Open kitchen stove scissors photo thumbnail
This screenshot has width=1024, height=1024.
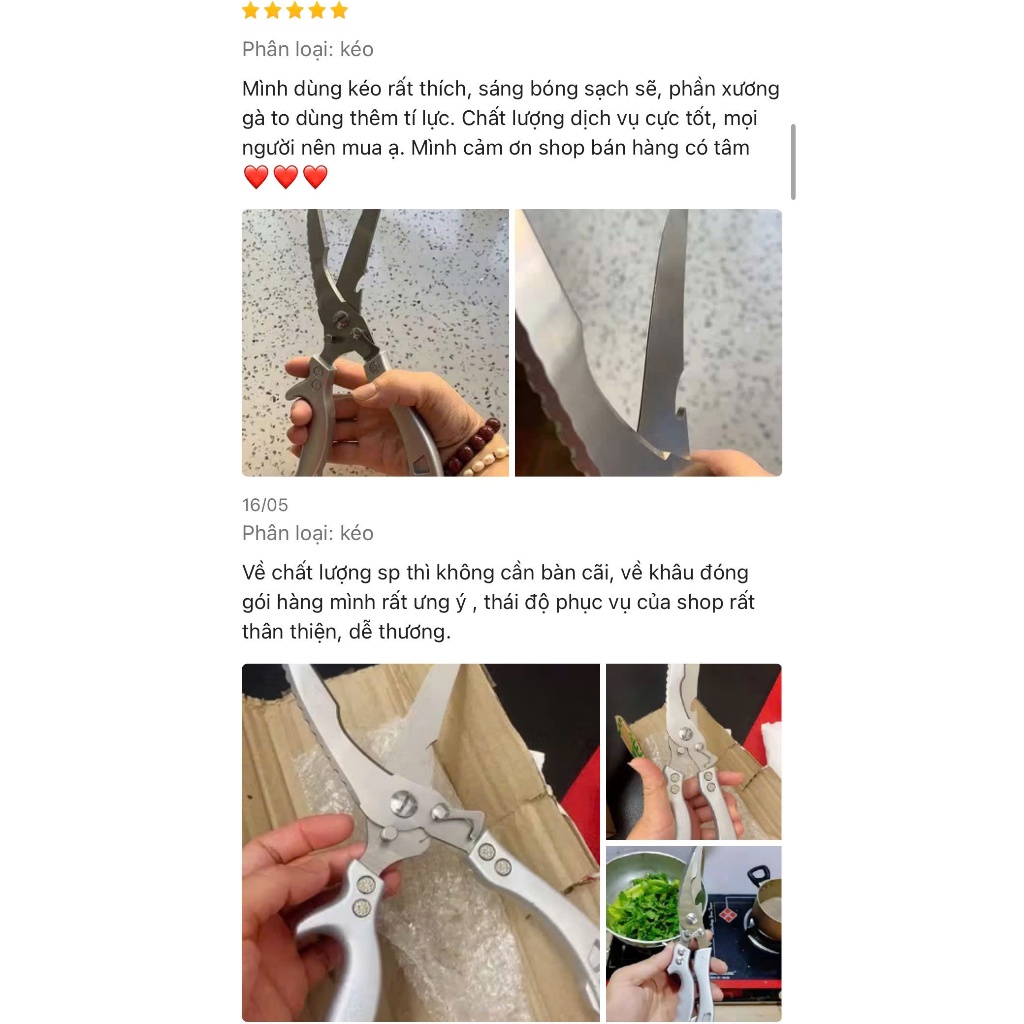[x=694, y=934]
